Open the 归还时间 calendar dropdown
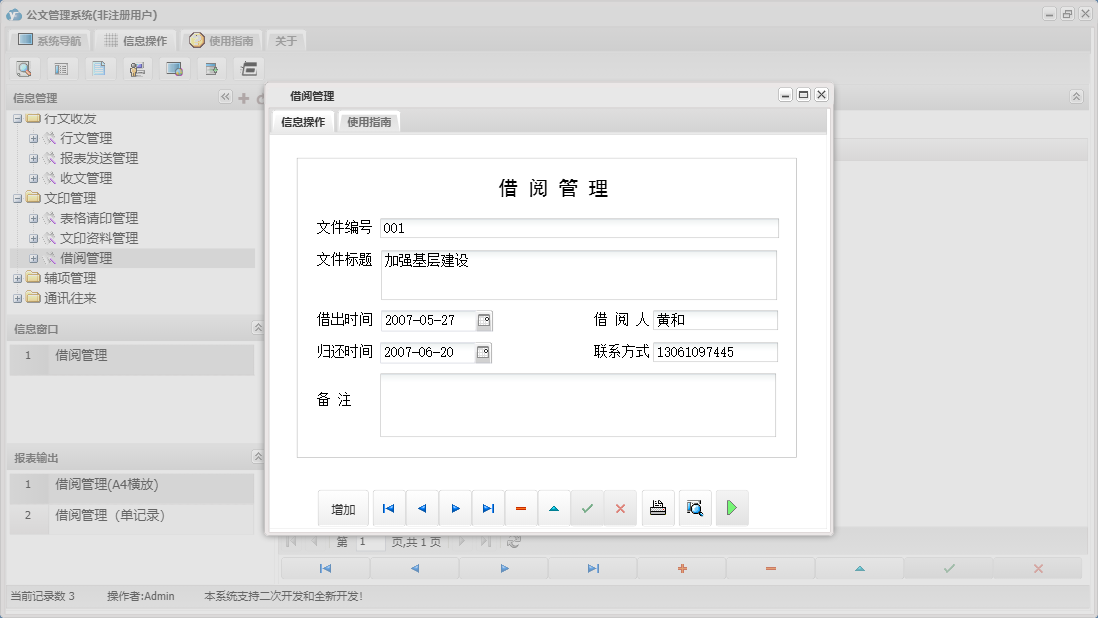Screen dimensions: 1098x618 [483, 352]
